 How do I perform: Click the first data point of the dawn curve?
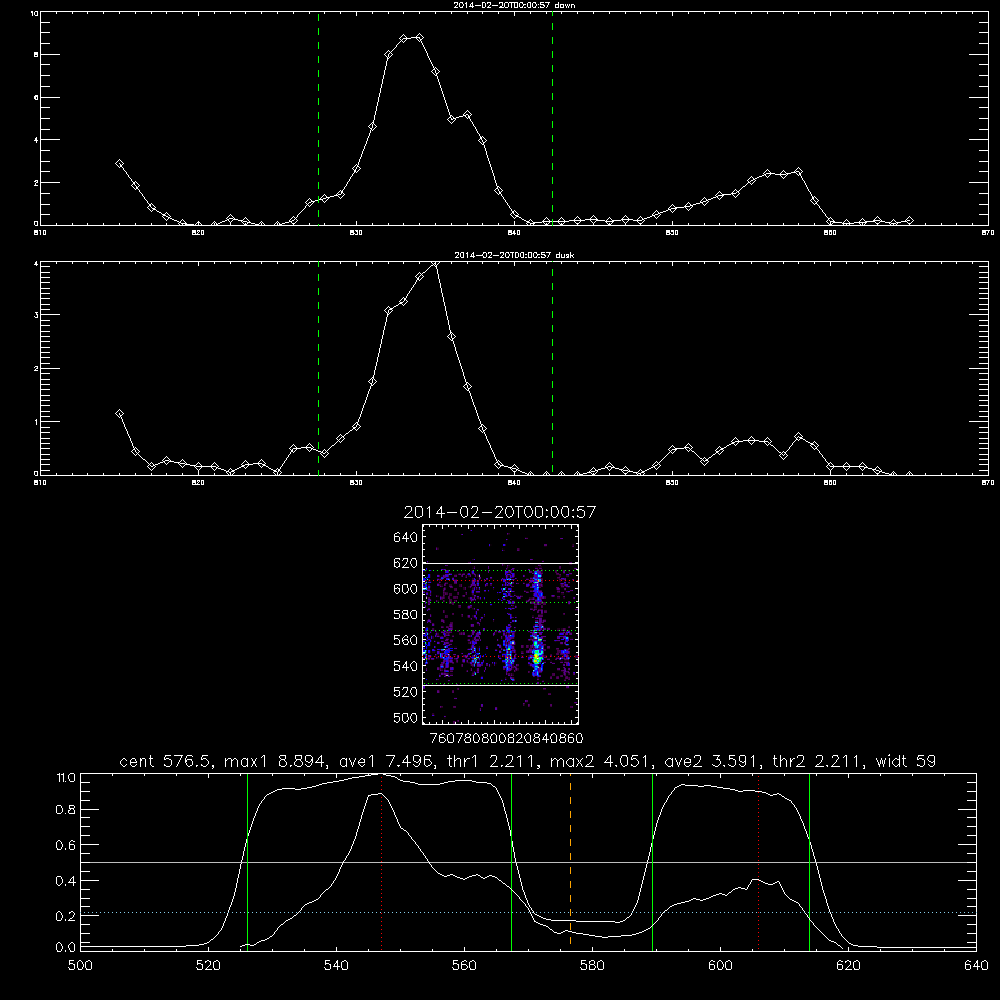pos(119,164)
